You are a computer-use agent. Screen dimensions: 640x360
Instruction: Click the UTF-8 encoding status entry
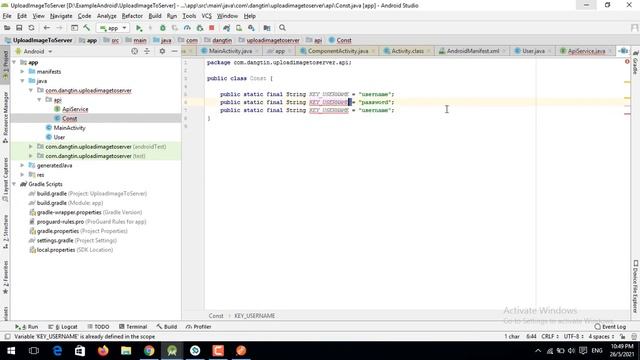pos(573,337)
